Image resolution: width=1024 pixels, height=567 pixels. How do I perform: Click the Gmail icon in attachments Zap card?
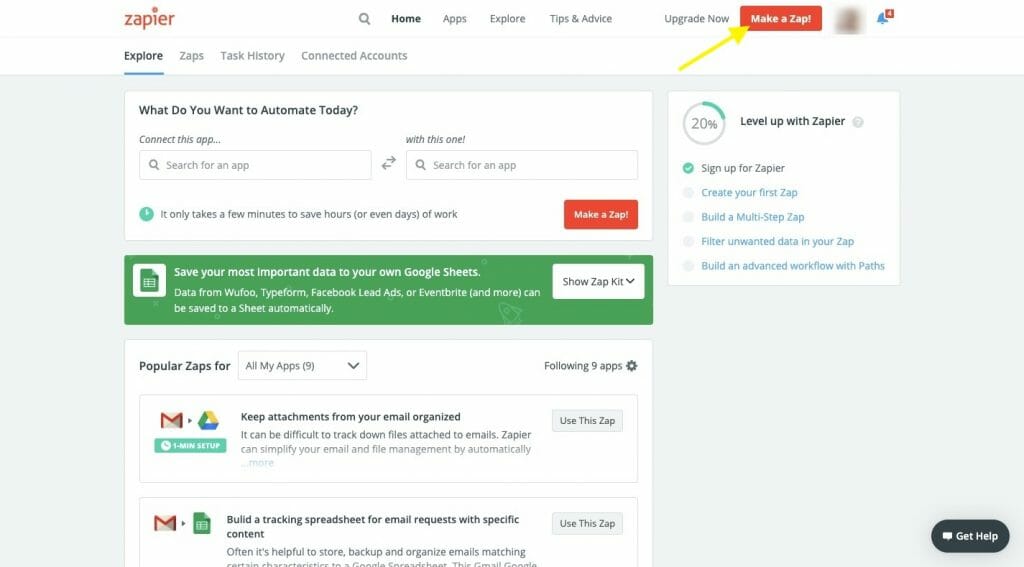point(172,420)
